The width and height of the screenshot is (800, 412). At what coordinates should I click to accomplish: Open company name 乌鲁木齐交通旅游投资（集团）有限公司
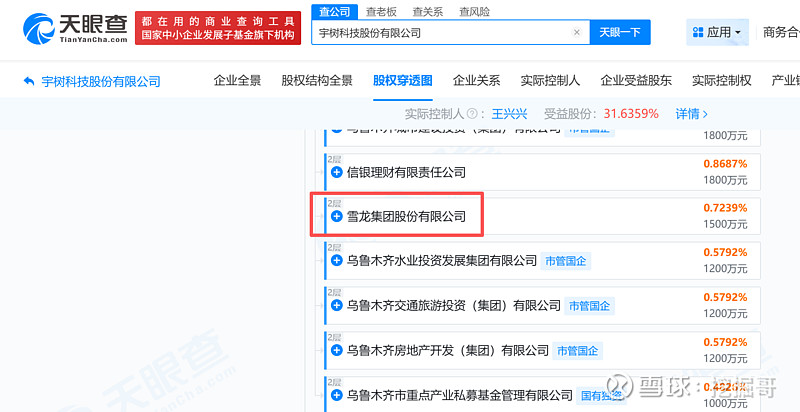(x=454, y=305)
